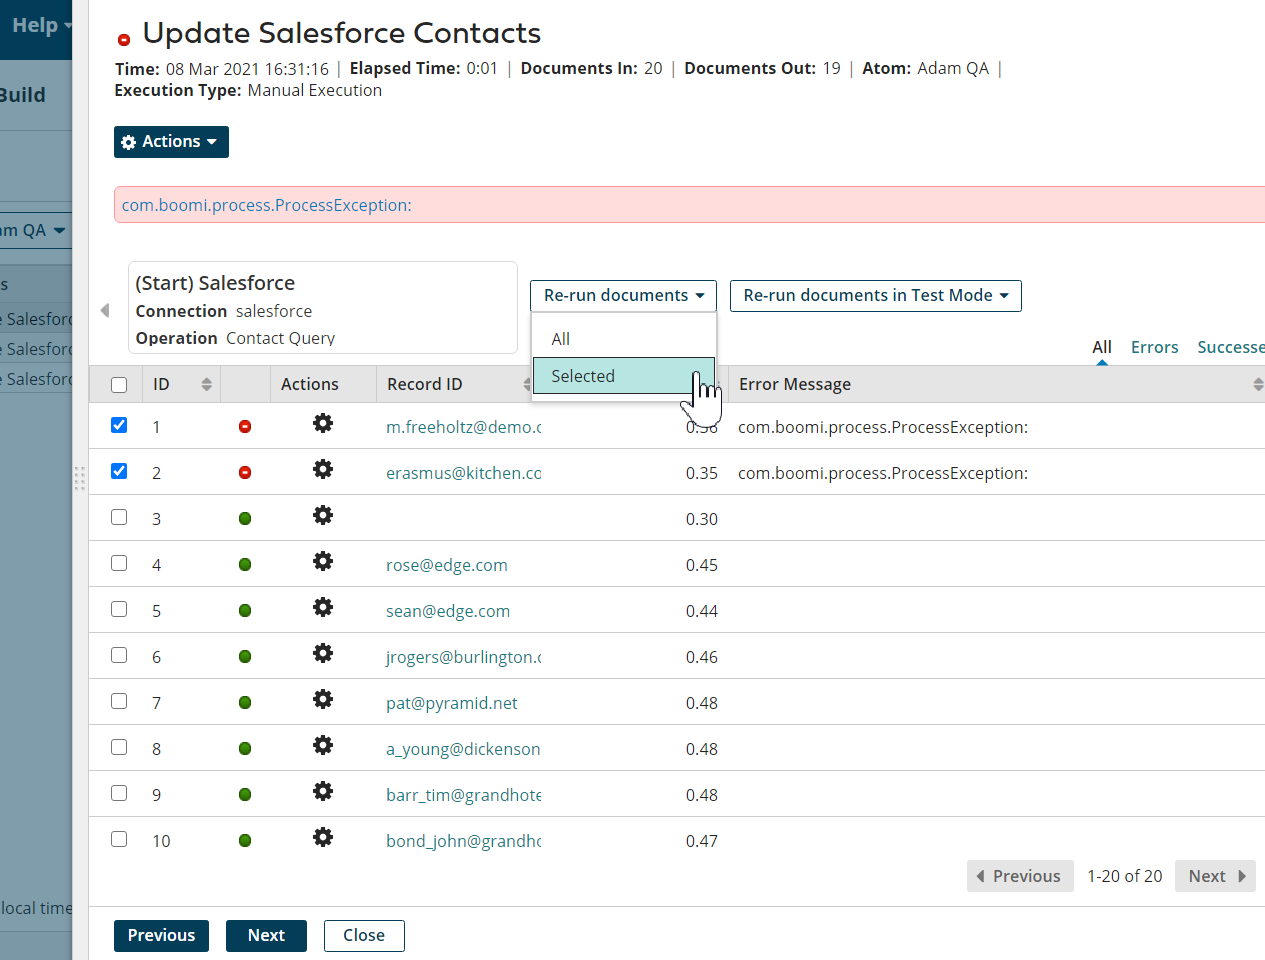Open the Atom QA environment dropdown

[33, 230]
